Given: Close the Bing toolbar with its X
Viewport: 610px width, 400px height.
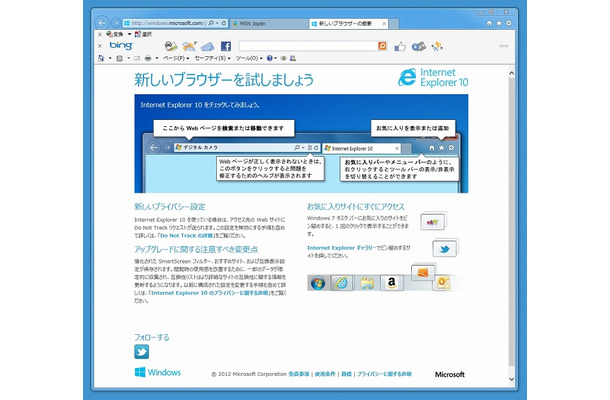Looking at the screenshot, I should (100, 46).
